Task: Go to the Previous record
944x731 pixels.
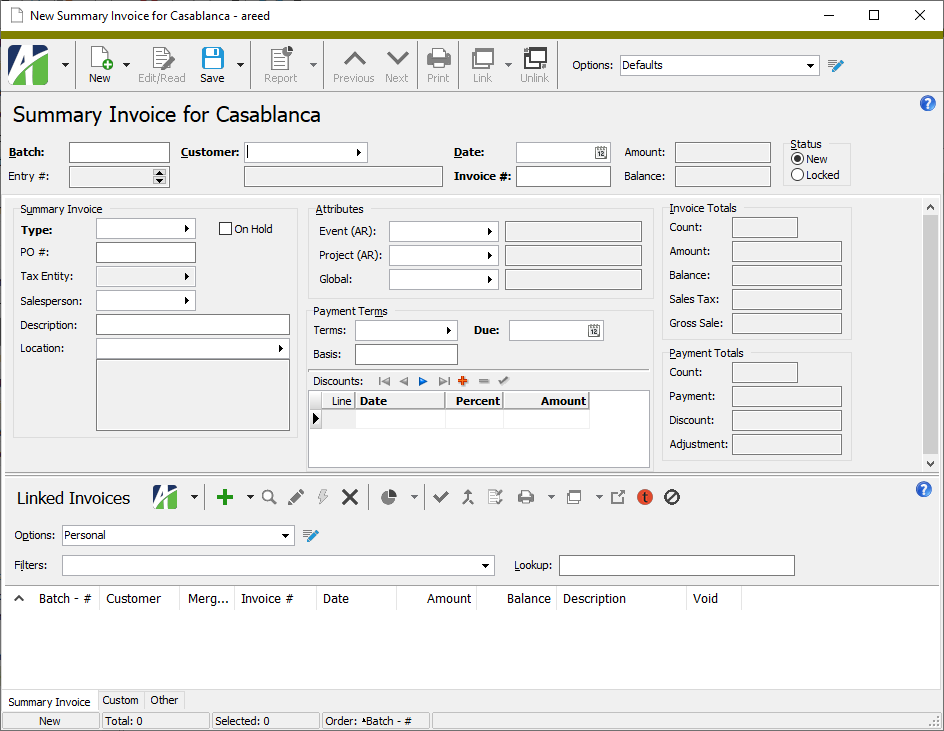Action: 353,64
